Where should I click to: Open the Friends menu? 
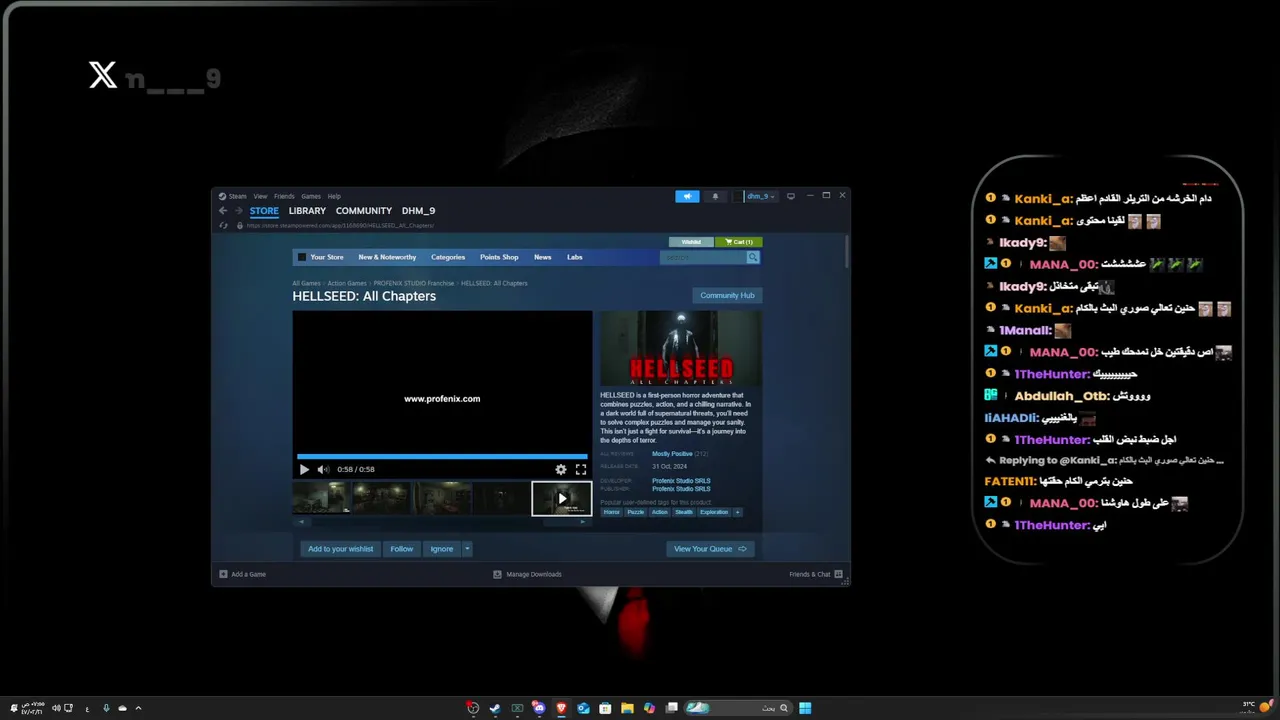point(284,196)
